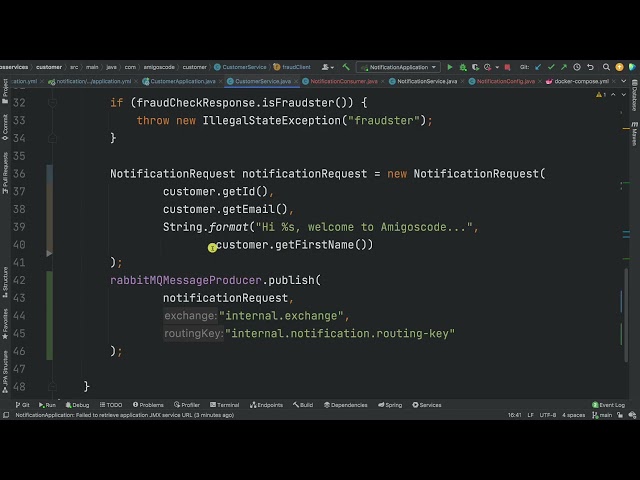Viewport: 640px width, 480px height.
Task: Show hidden editor tabs with the chevron
Action: [624, 81]
